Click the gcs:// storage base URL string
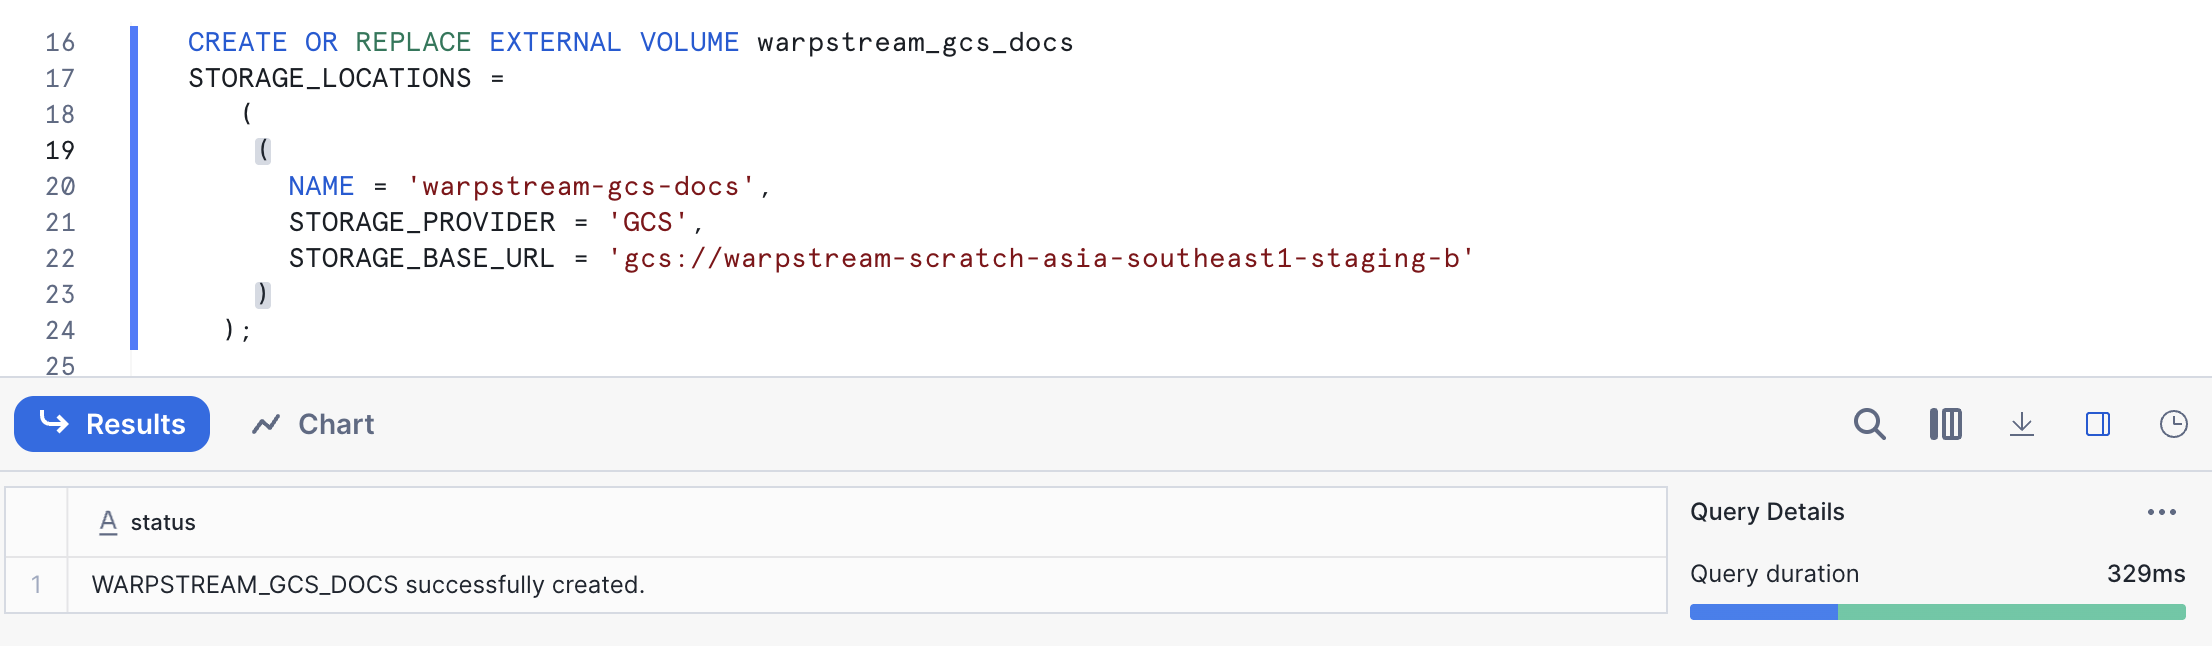The image size is (2212, 646). coord(1040,258)
